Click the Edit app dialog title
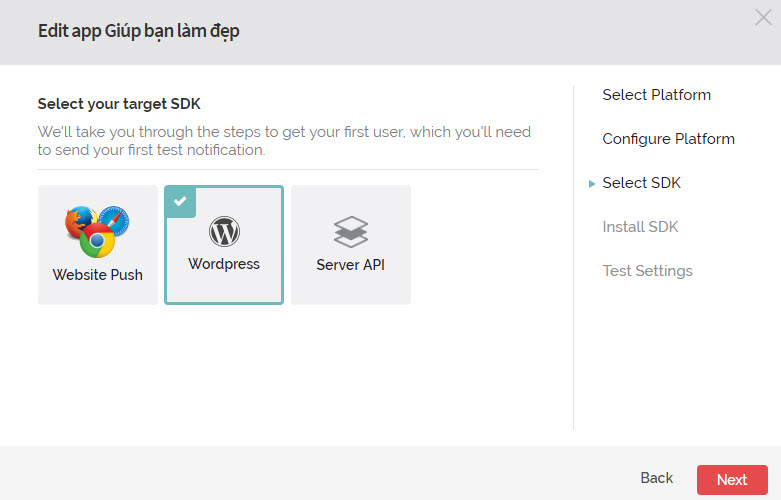 point(138,31)
